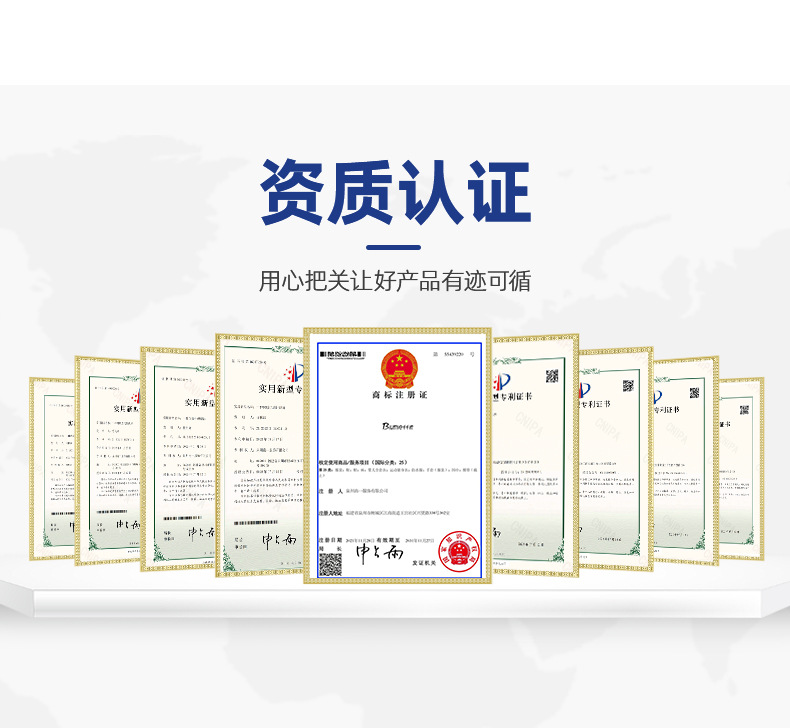
Task: Click the 资质认证 heading
Action: [x=396, y=192]
